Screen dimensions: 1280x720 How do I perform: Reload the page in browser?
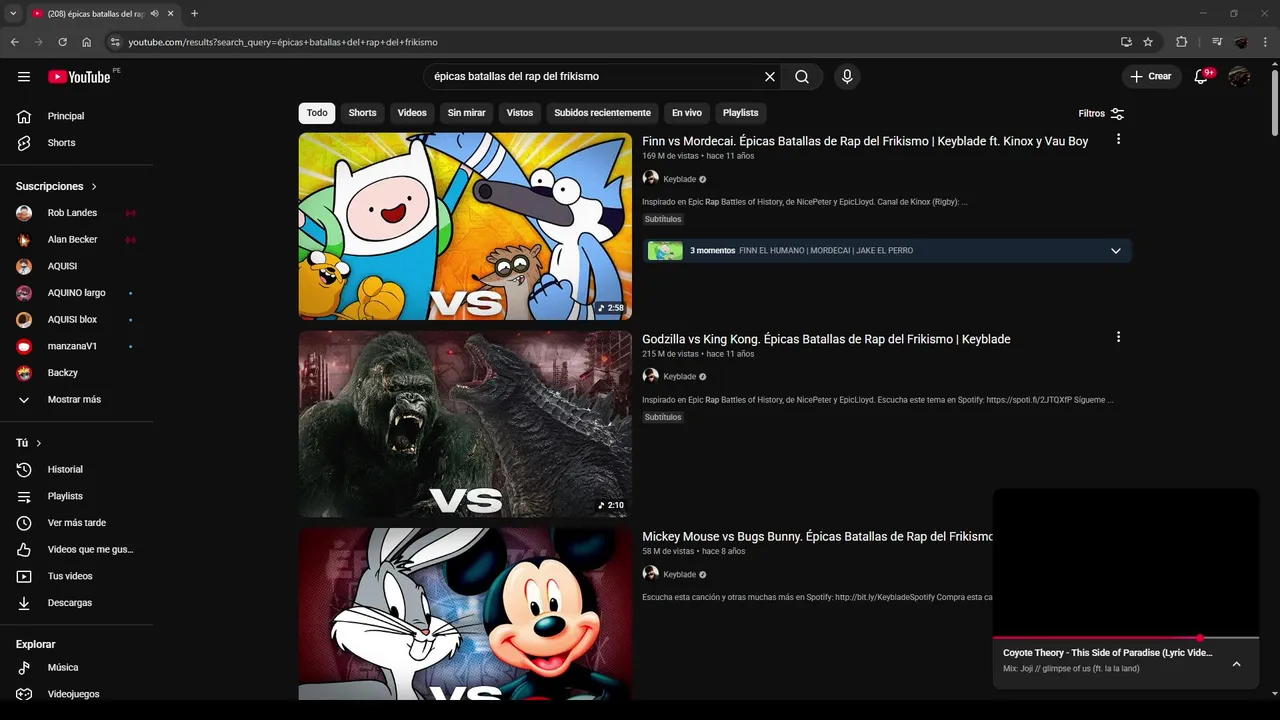pos(62,42)
